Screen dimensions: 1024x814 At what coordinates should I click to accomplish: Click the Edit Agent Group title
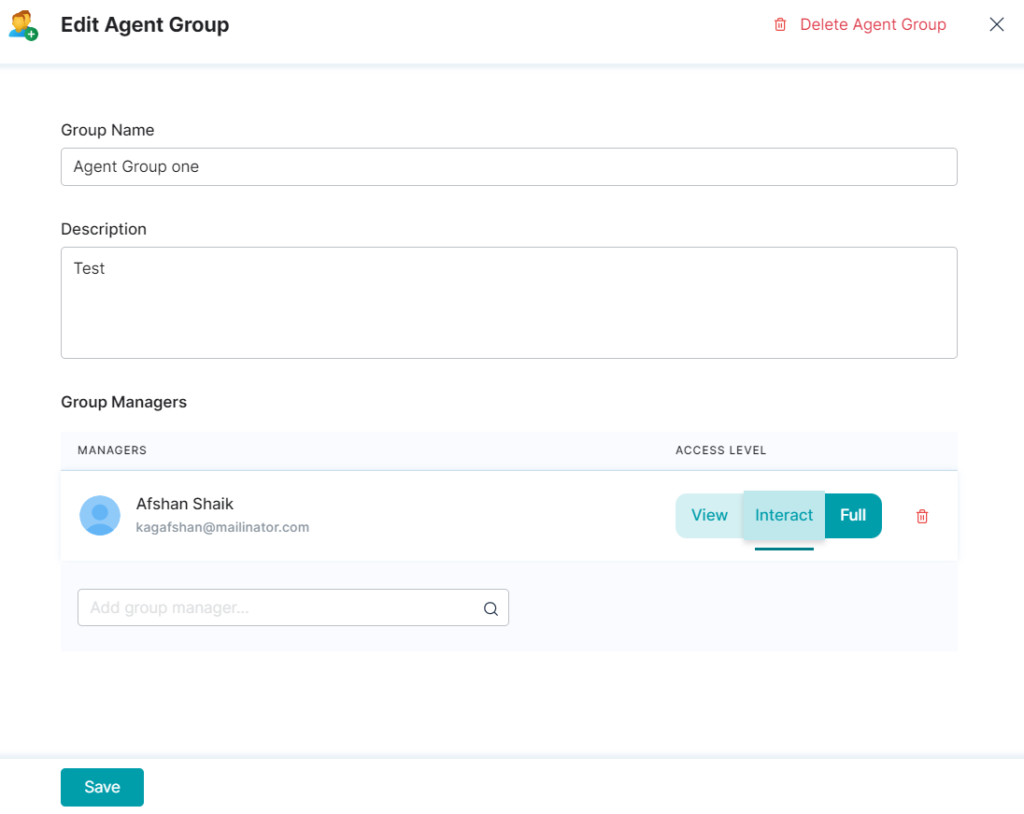click(x=145, y=24)
